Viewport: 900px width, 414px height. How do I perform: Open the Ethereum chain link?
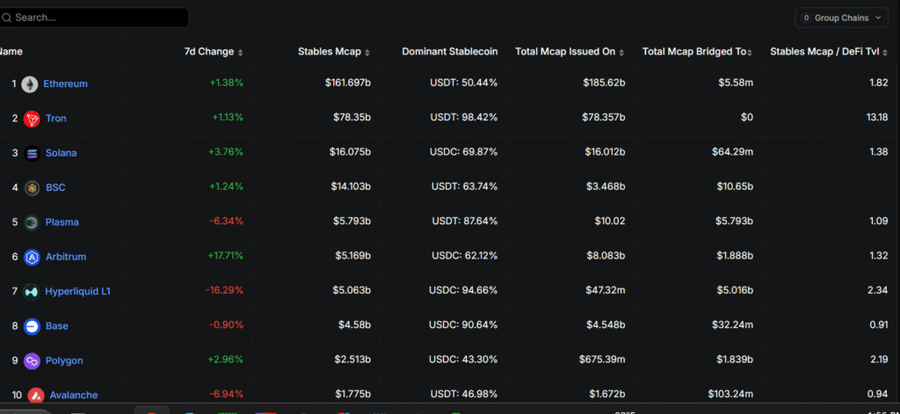coord(65,84)
